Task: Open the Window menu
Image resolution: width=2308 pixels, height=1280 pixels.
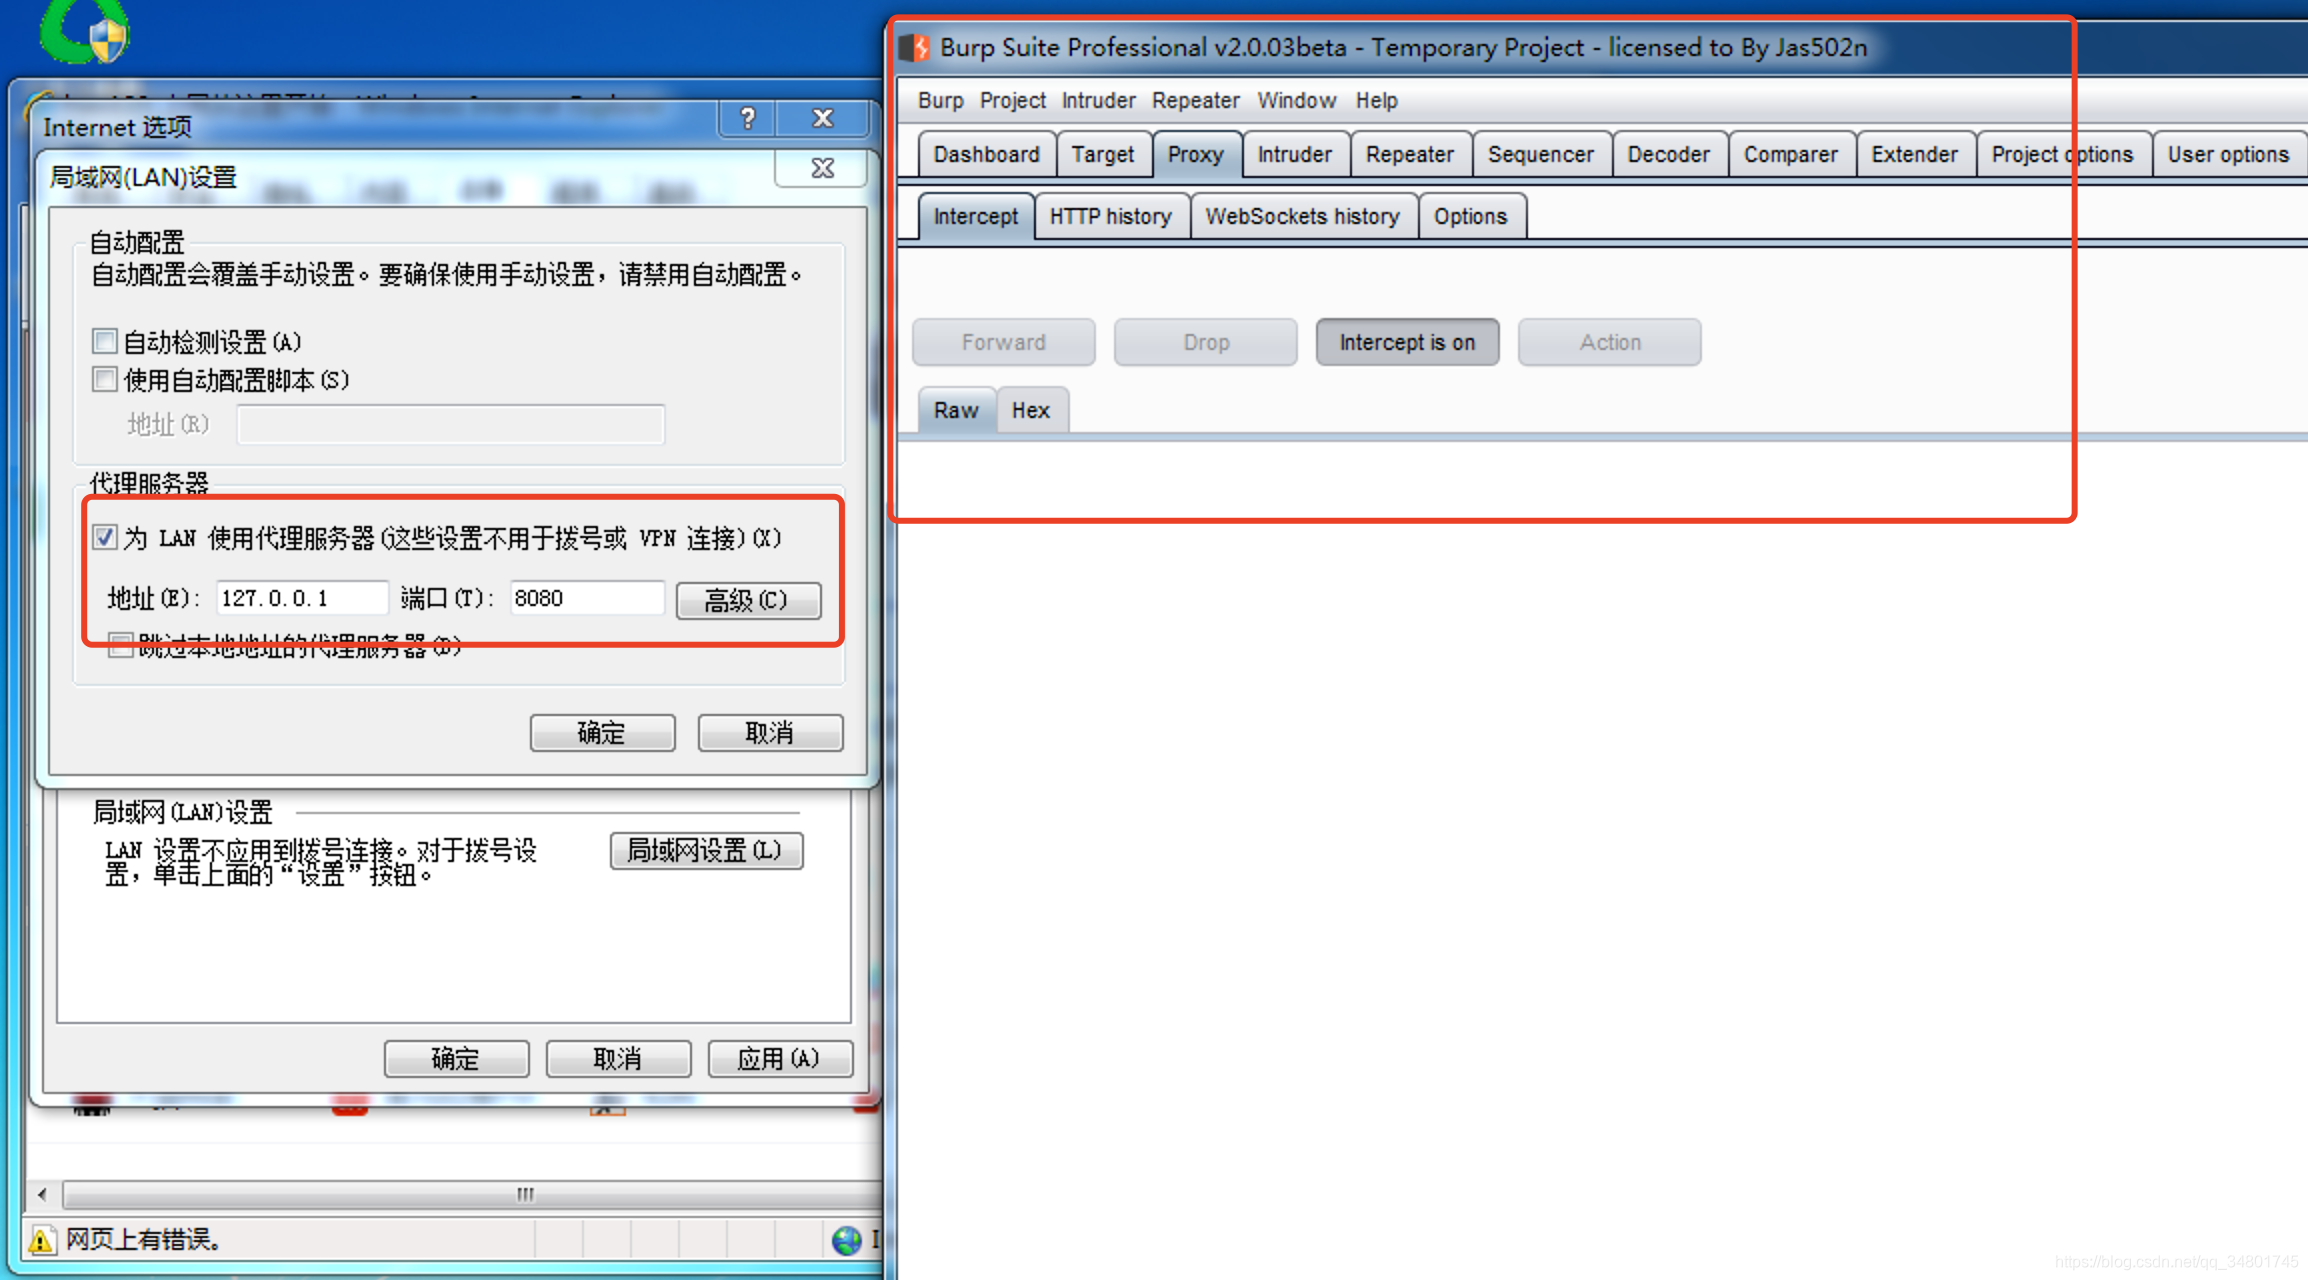Action: point(1296,101)
